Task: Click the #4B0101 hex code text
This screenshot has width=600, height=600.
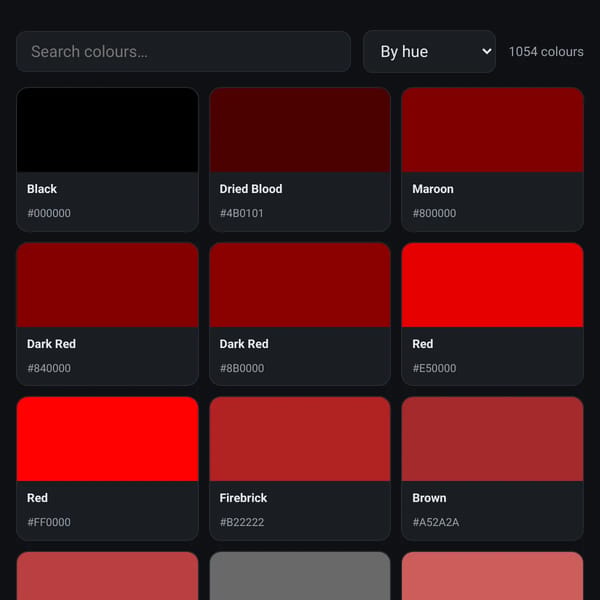Action: point(241,213)
